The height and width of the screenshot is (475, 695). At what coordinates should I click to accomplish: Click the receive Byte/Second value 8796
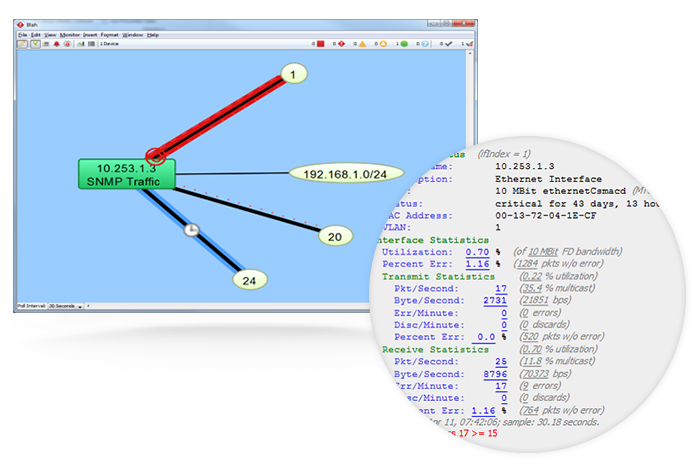[495, 374]
